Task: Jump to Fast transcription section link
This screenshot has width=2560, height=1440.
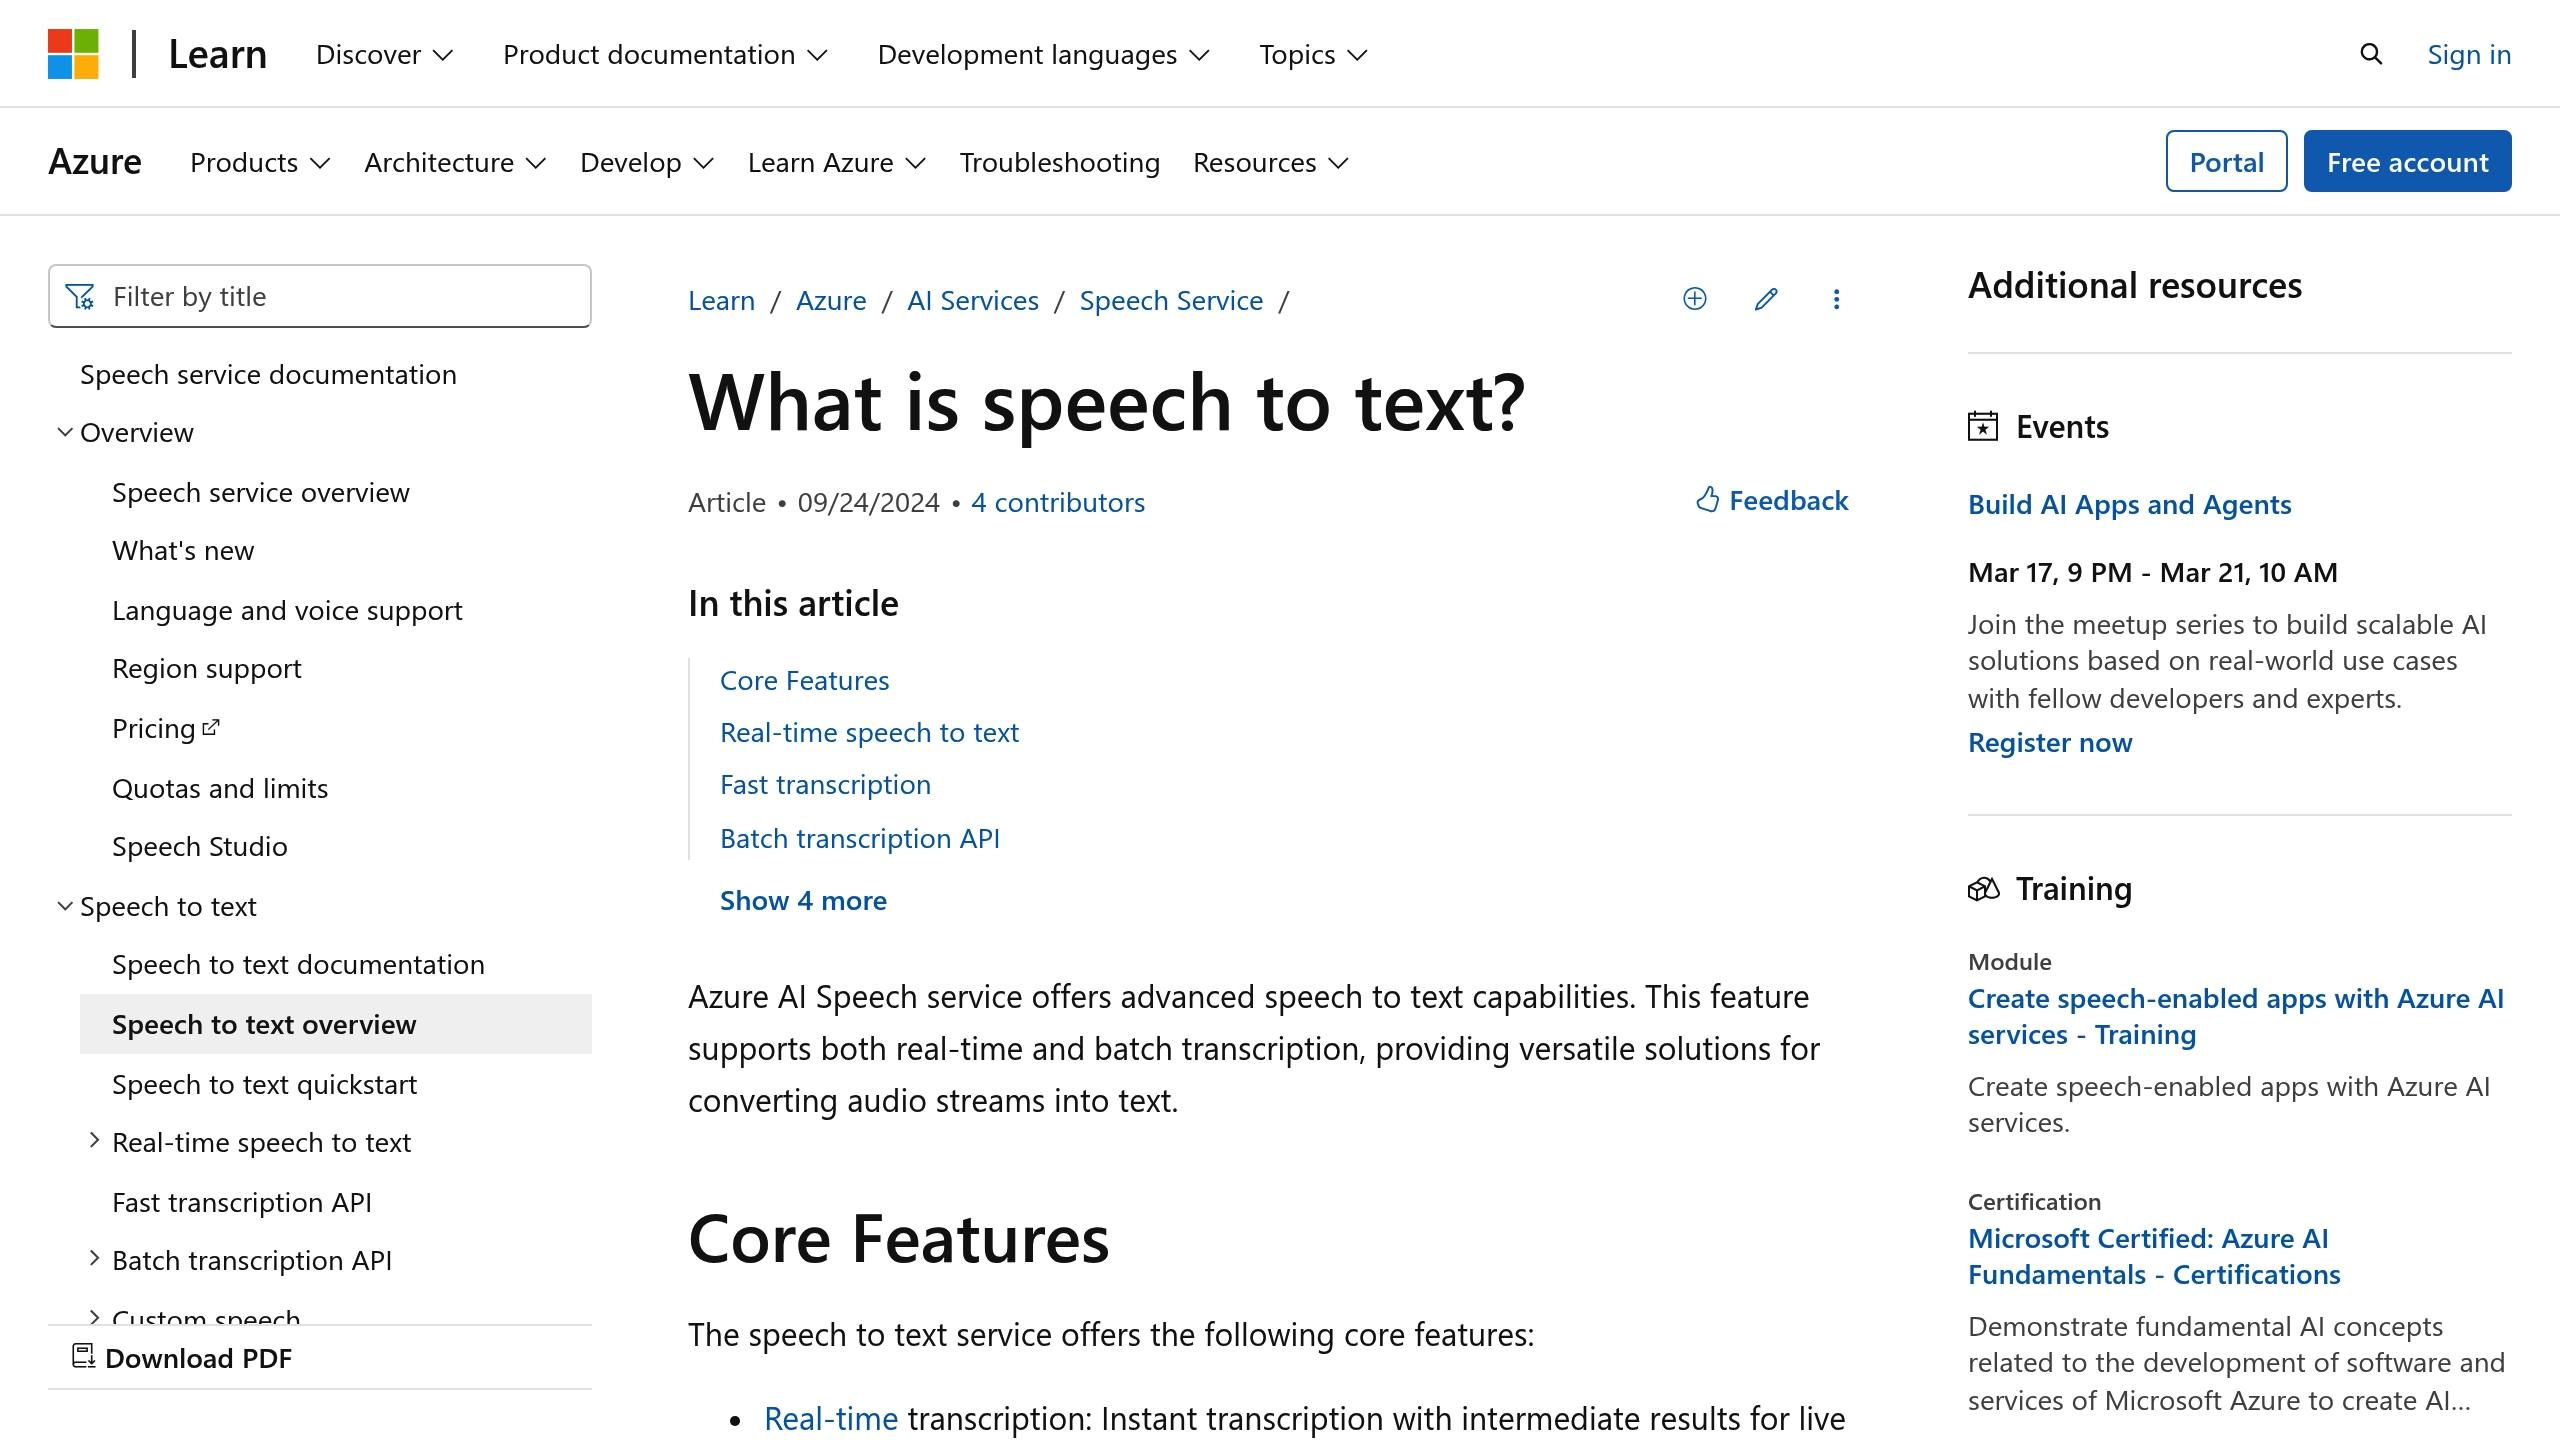Action: point(825,784)
